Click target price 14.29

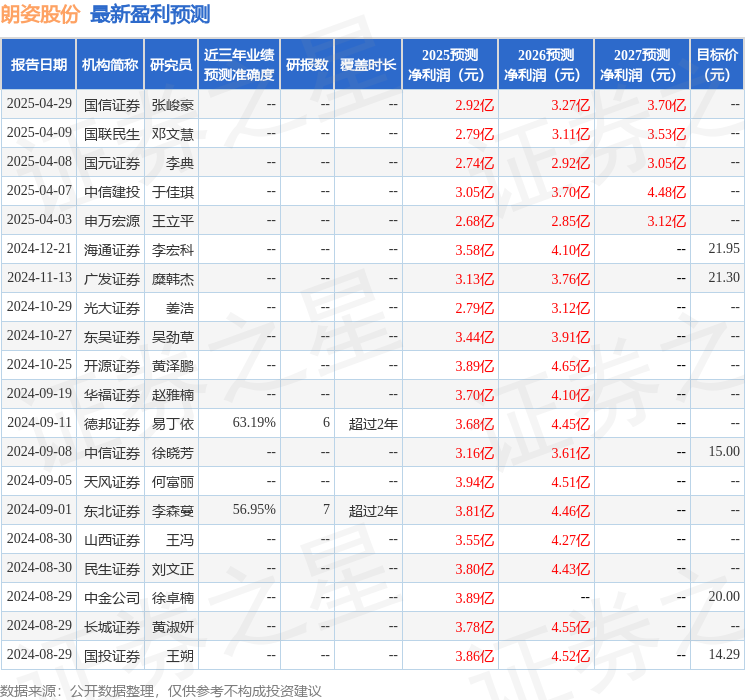pyautogui.click(x=724, y=654)
